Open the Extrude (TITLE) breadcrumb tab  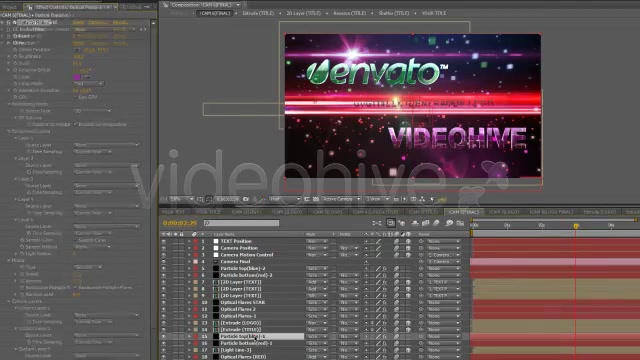click(x=258, y=13)
